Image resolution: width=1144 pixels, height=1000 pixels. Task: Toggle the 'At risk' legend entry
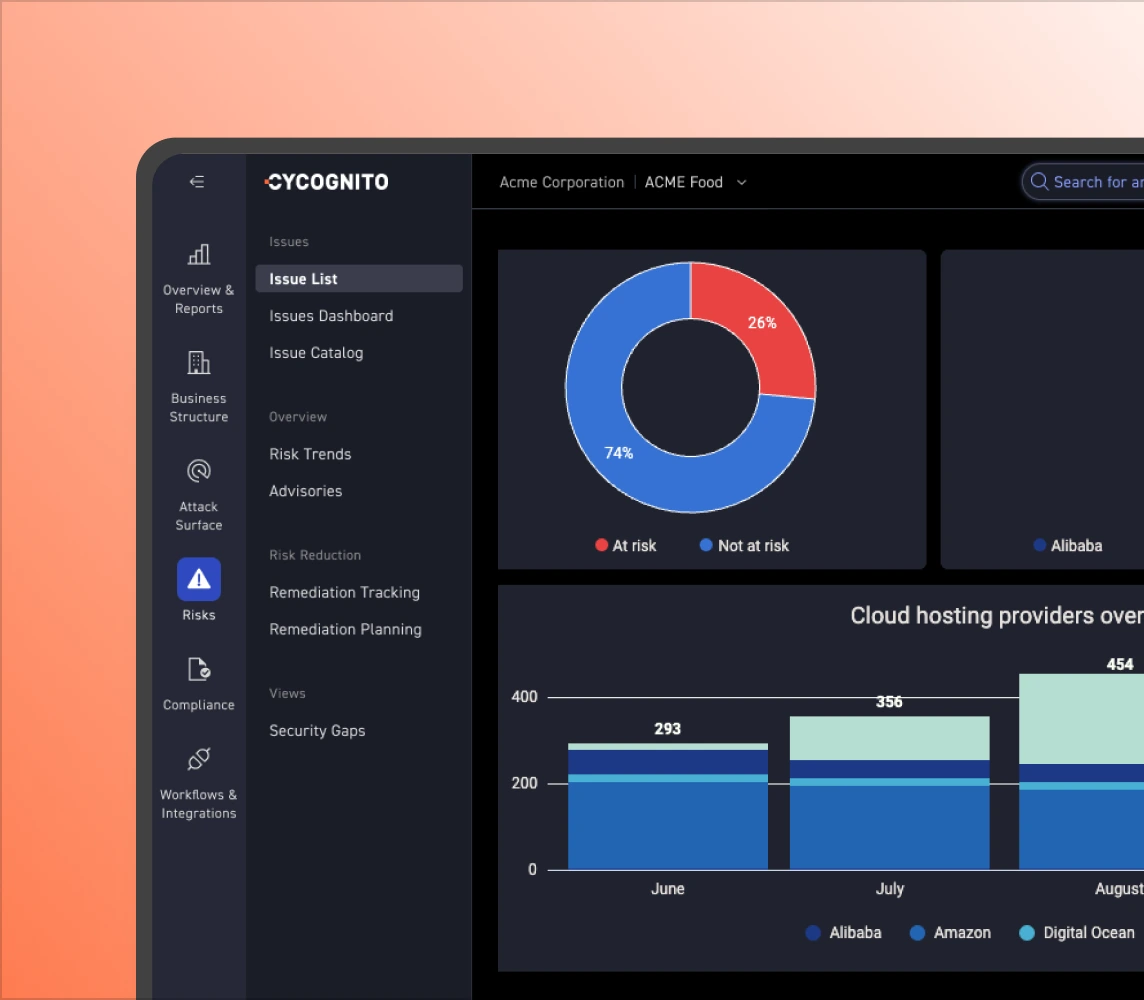[x=625, y=545]
